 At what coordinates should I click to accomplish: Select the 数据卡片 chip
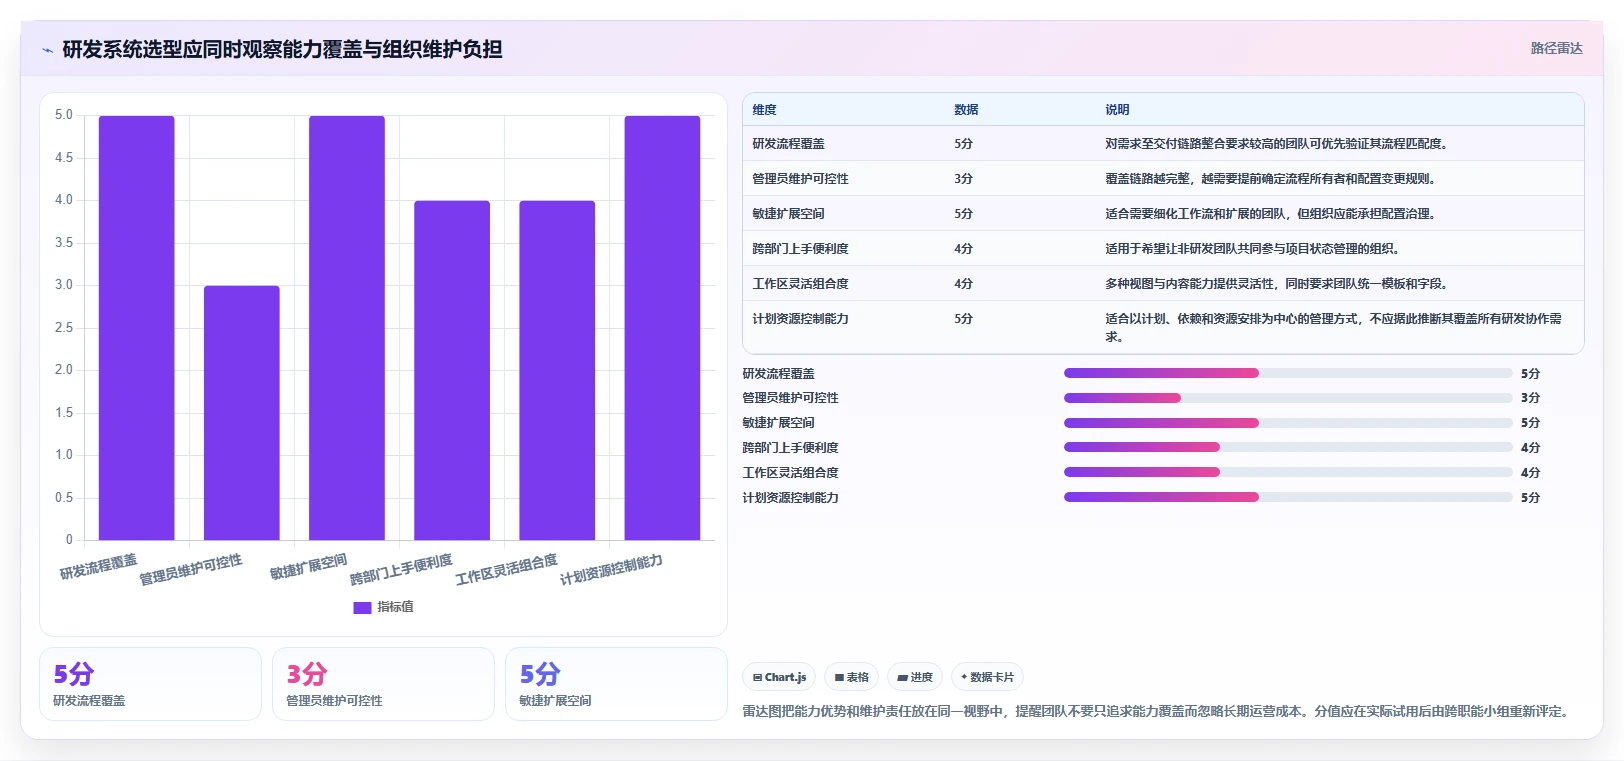click(x=987, y=677)
